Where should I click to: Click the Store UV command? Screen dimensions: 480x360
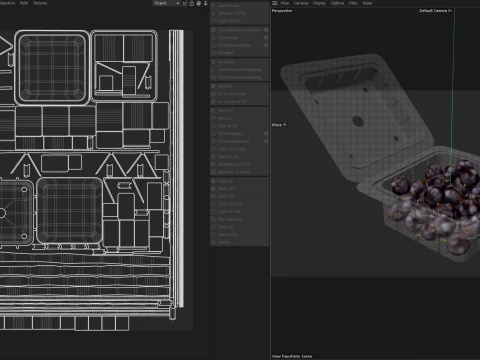click(x=239, y=227)
